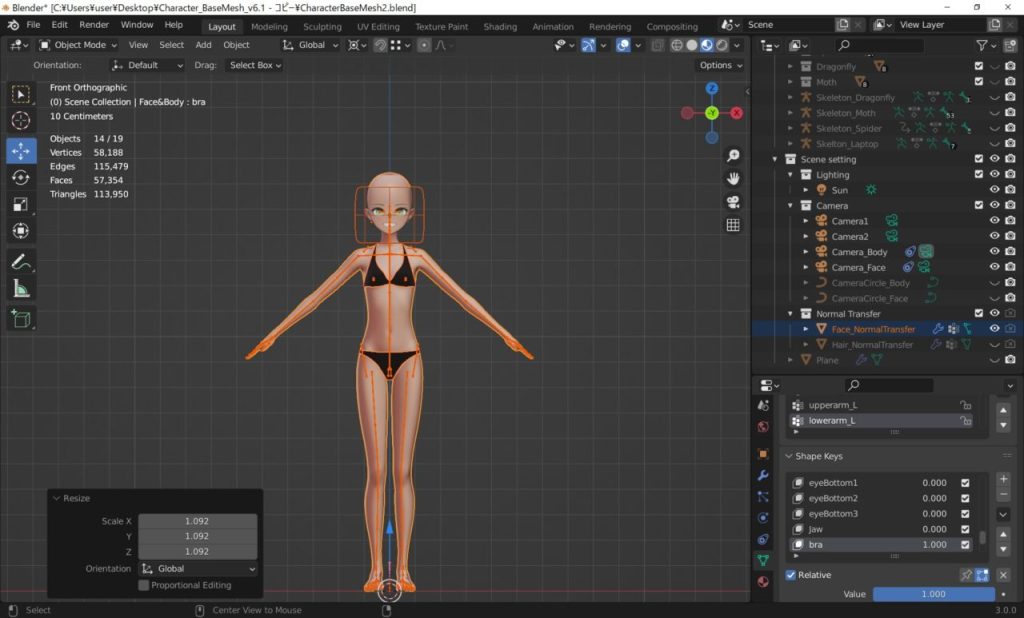Viewport: 1024px width, 618px height.
Task: Choose the Scale tool
Action: tap(21, 204)
